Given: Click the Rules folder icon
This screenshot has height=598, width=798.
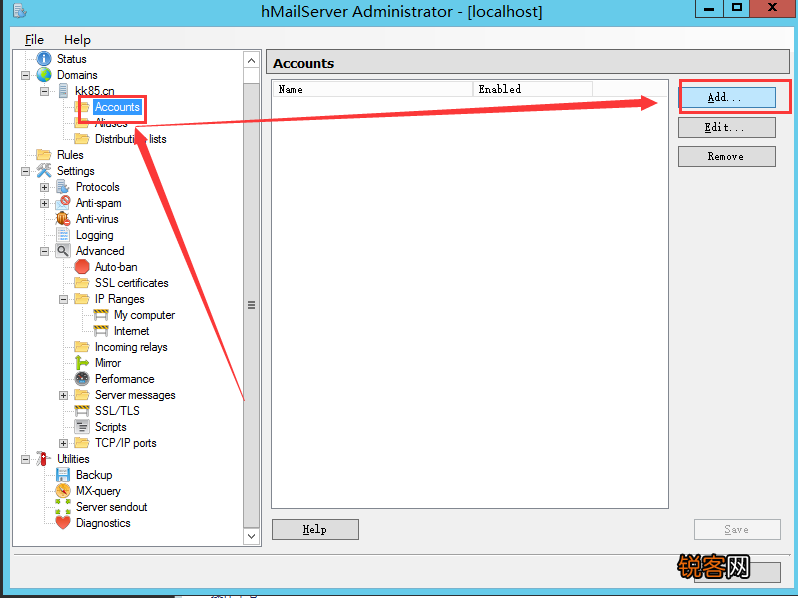Looking at the screenshot, I should pos(44,155).
